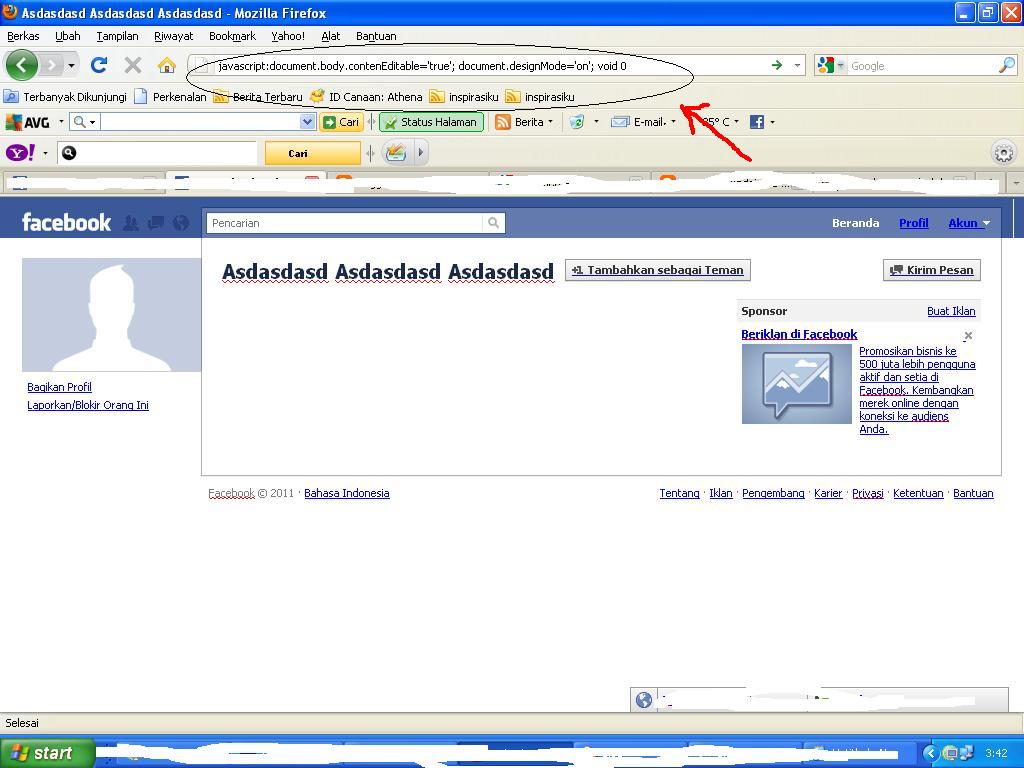Open Facebook messages icon

(x=155, y=223)
